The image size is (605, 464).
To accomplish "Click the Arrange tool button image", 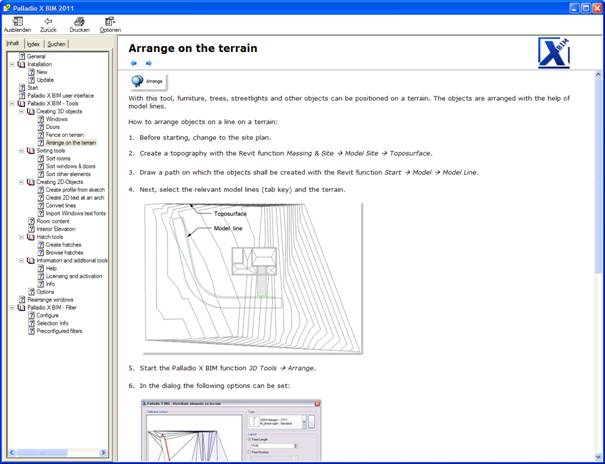I will coord(148,80).
